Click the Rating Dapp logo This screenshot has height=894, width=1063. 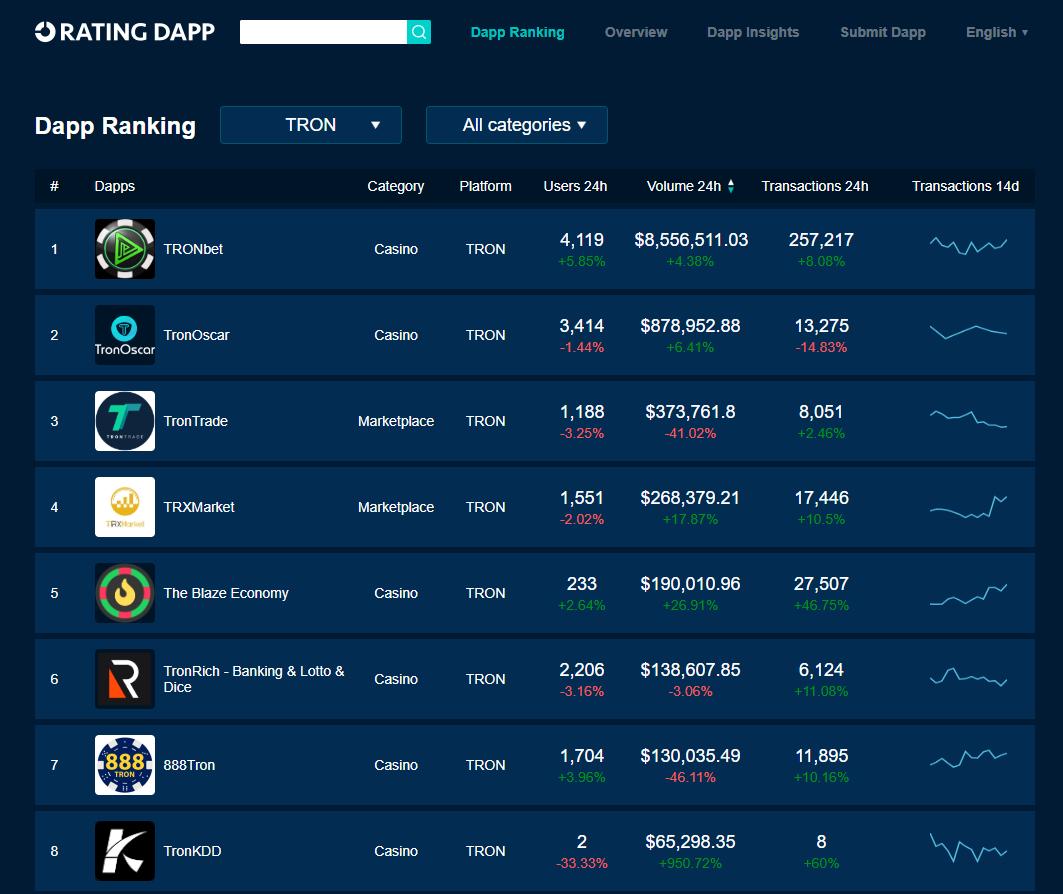(x=125, y=32)
